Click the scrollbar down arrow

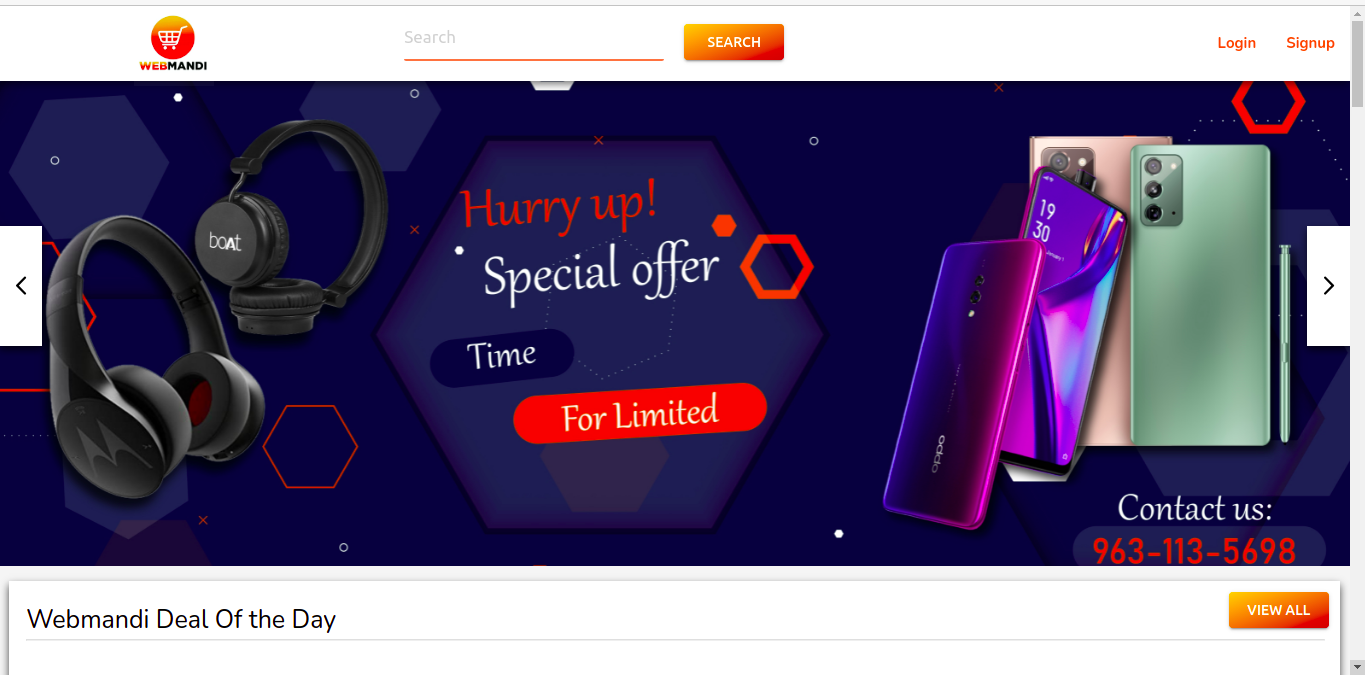pyautogui.click(x=1357, y=666)
